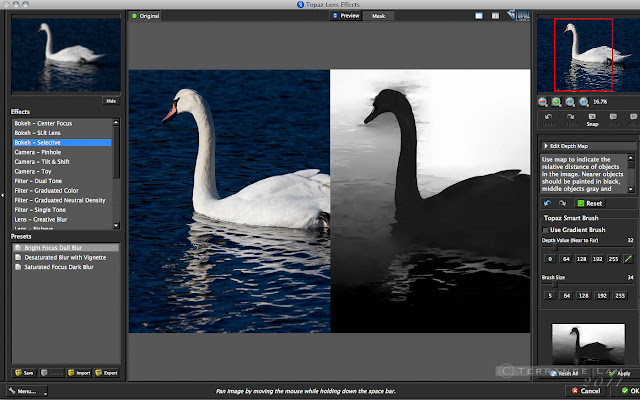Import a preset file
The width and height of the screenshot is (640, 400).
click(79, 373)
